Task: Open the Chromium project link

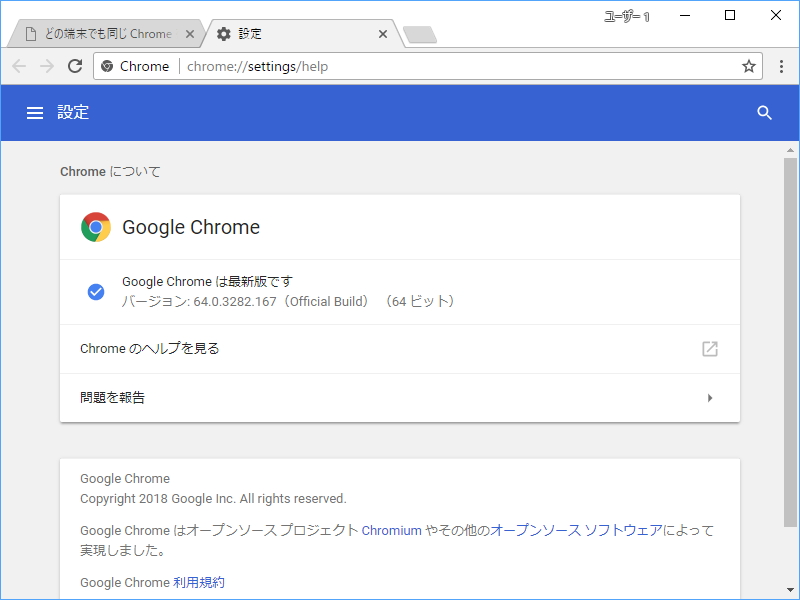Action: [x=392, y=530]
